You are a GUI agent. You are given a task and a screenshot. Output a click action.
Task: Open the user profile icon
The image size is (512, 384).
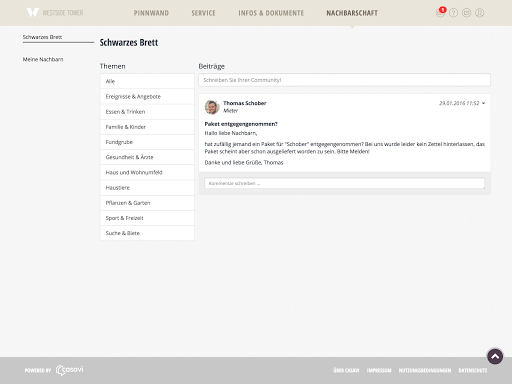point(479,13)
